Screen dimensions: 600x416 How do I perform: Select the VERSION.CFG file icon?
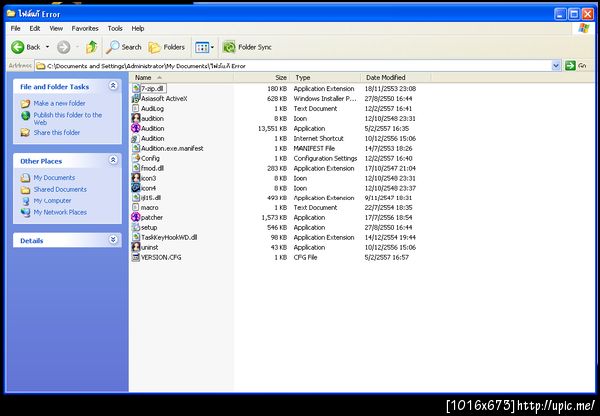click(136, 257)
